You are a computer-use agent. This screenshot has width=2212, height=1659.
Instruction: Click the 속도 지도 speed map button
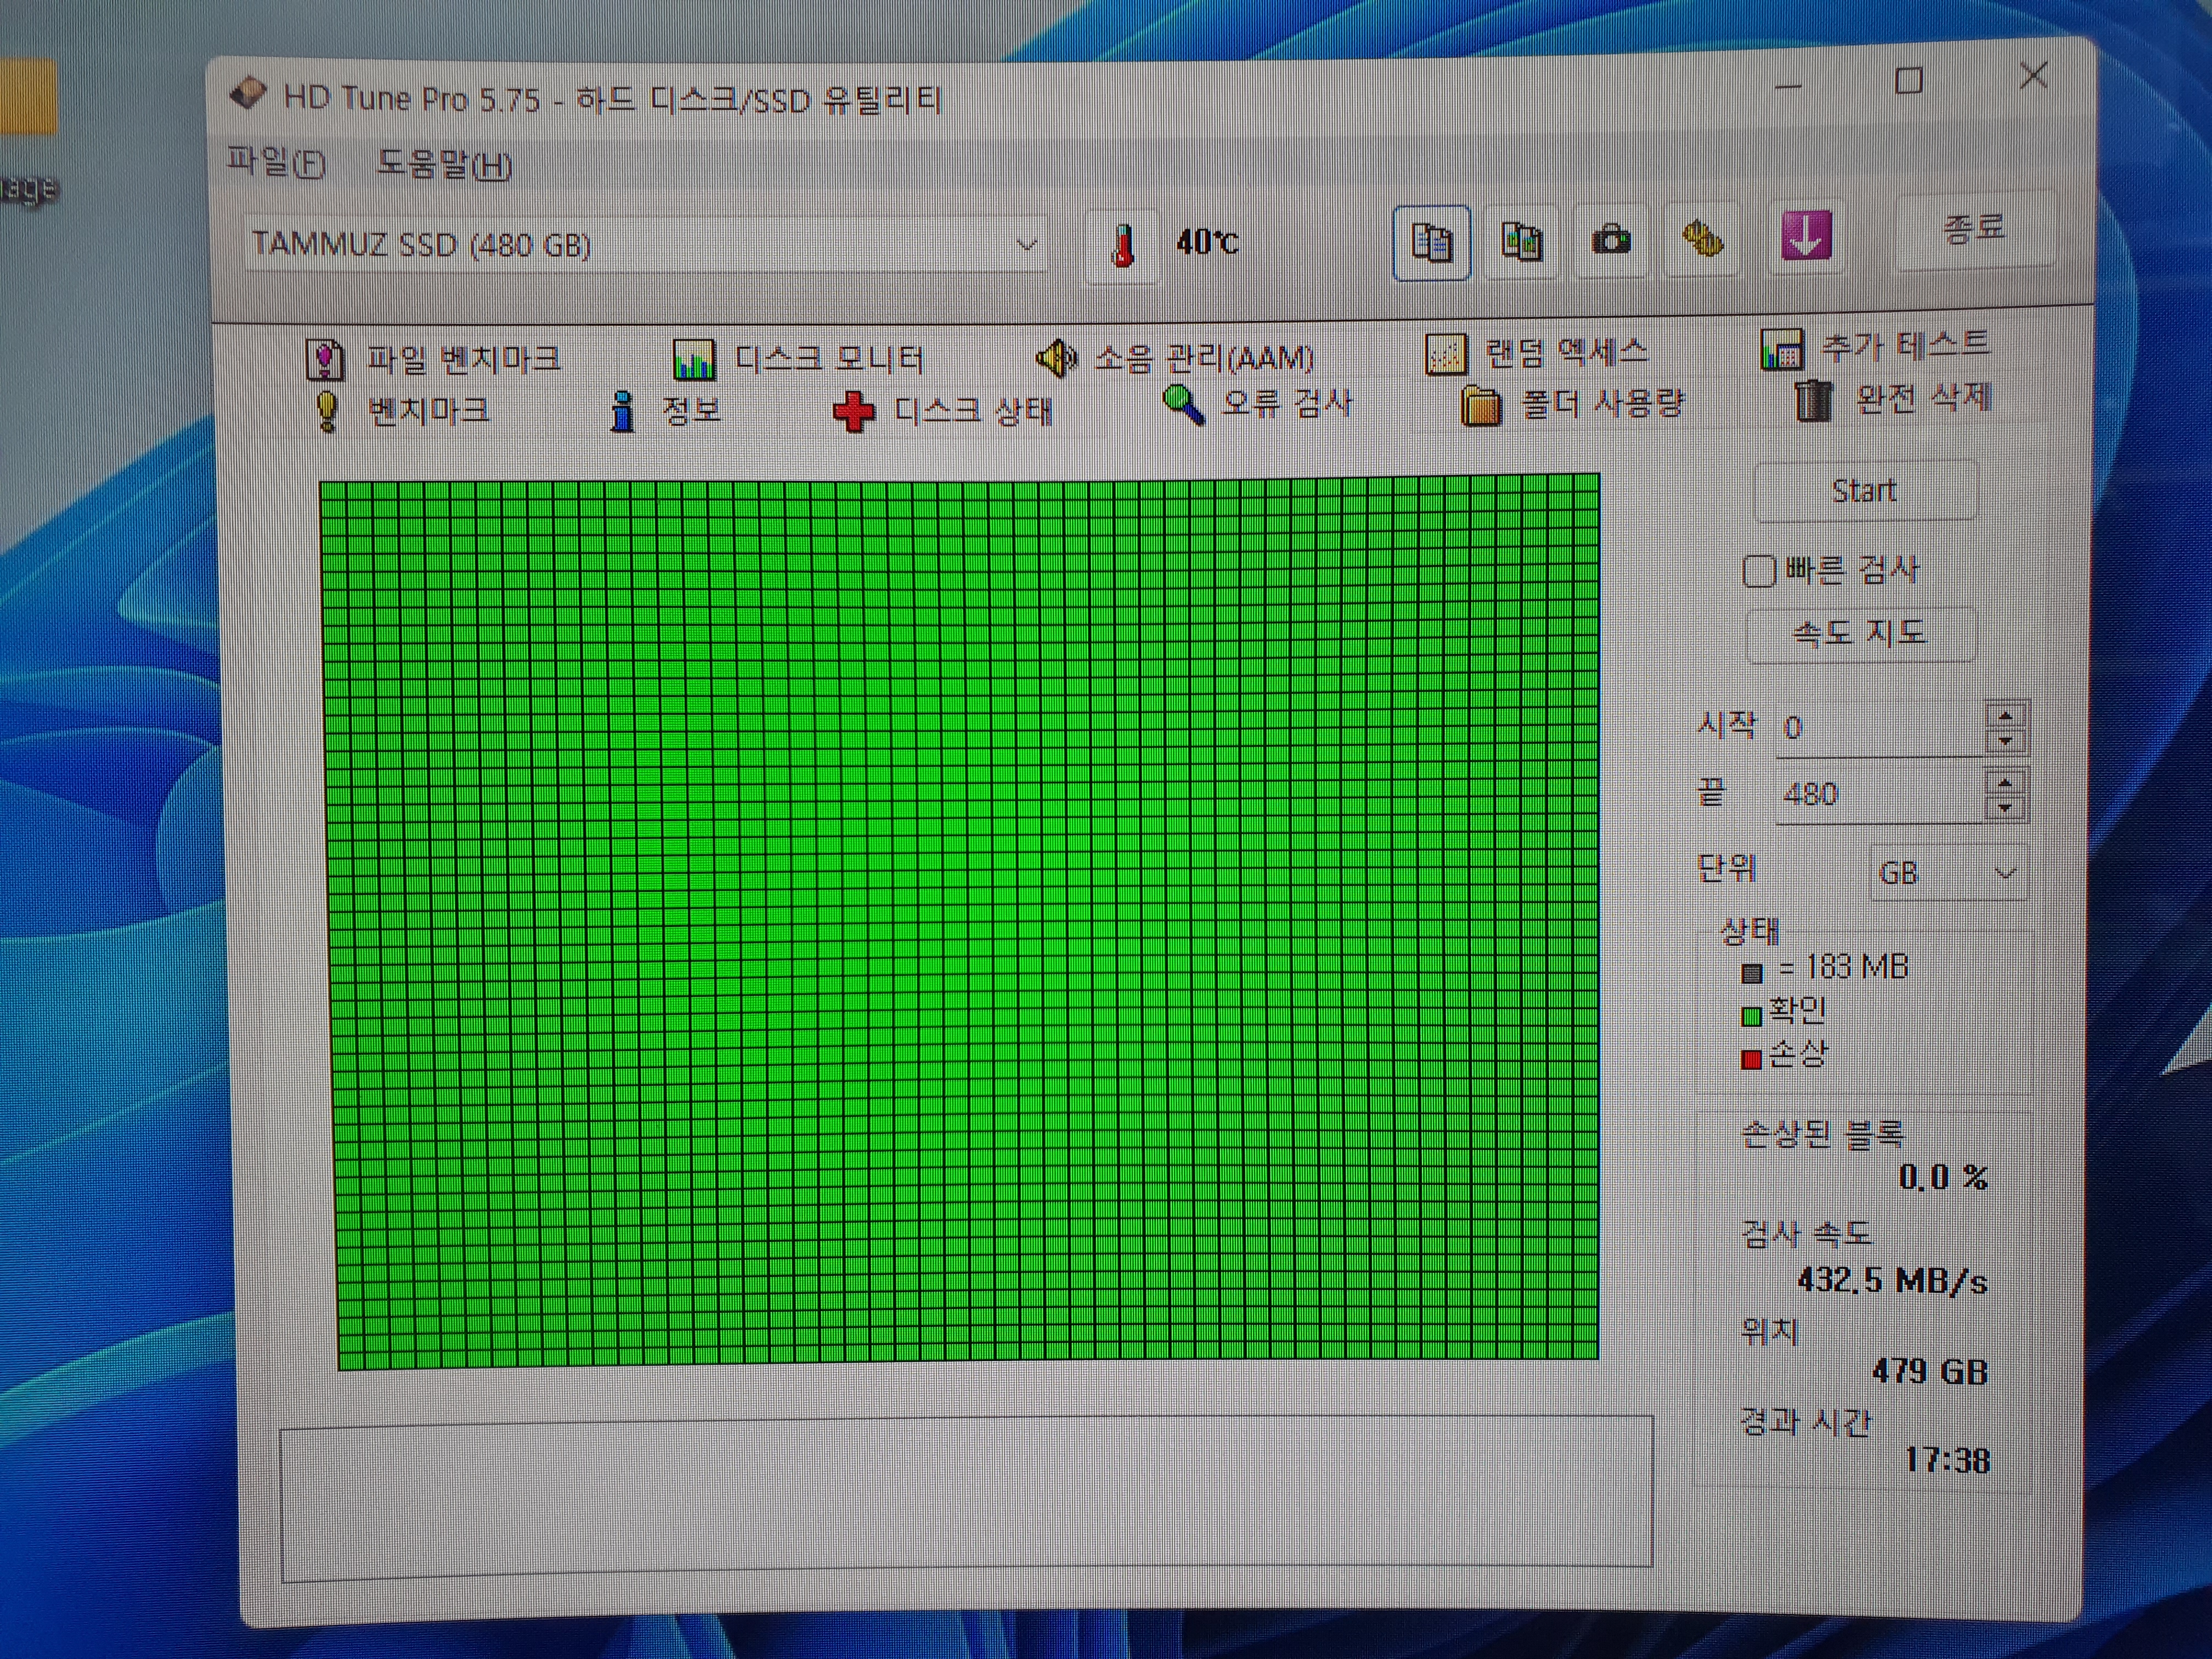[1859, 633]
